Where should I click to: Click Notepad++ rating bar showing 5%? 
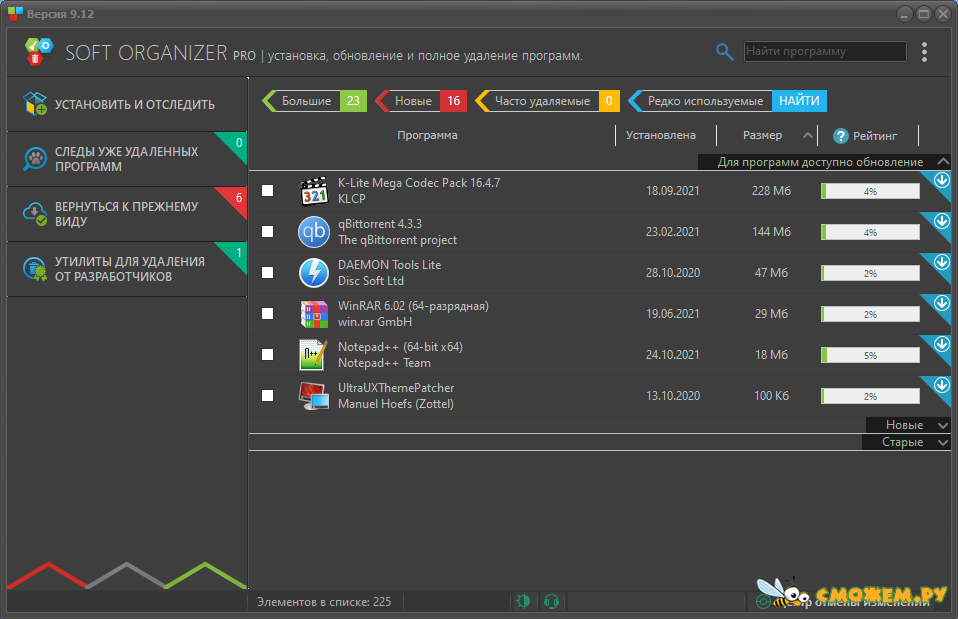pos(870,355)
